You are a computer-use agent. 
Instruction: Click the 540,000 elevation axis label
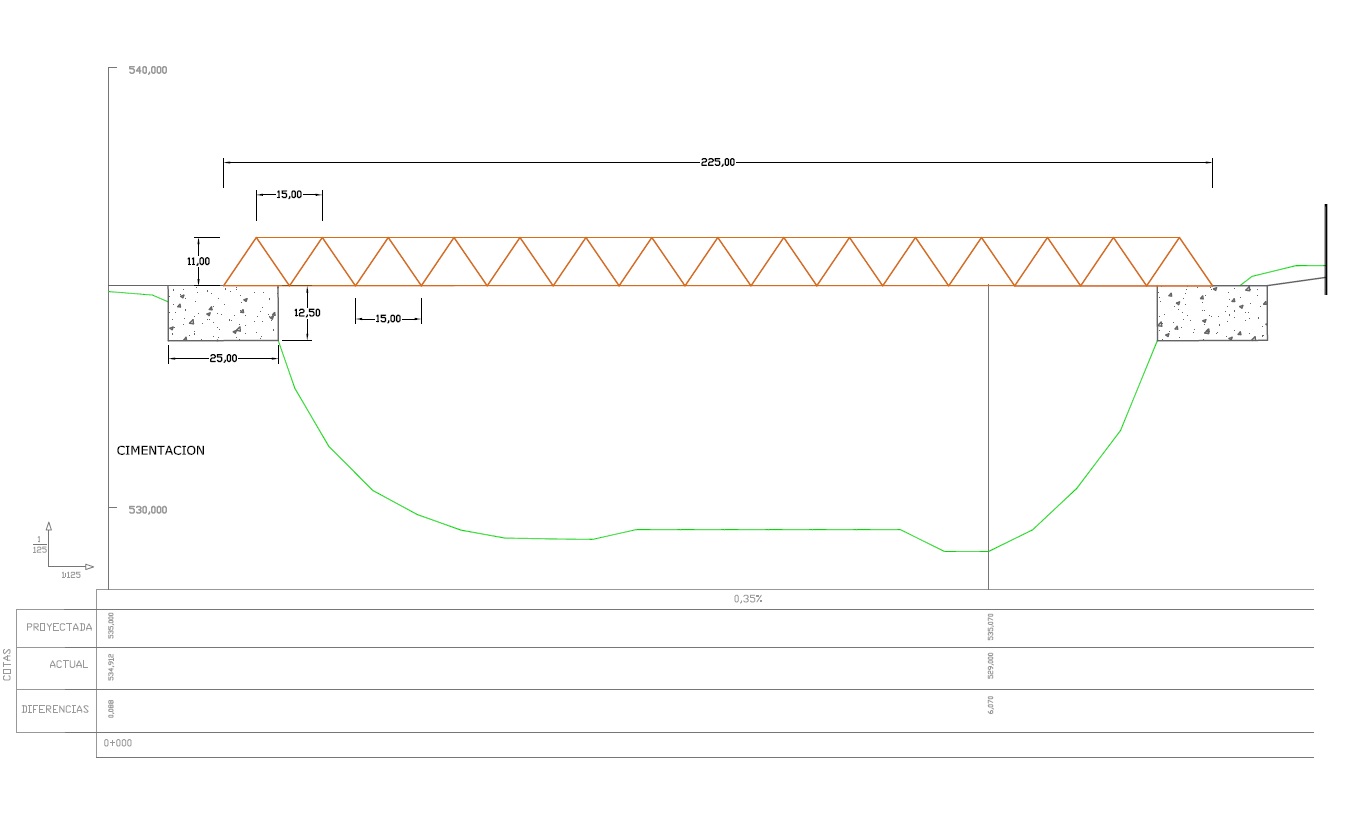tap(148, 70)
